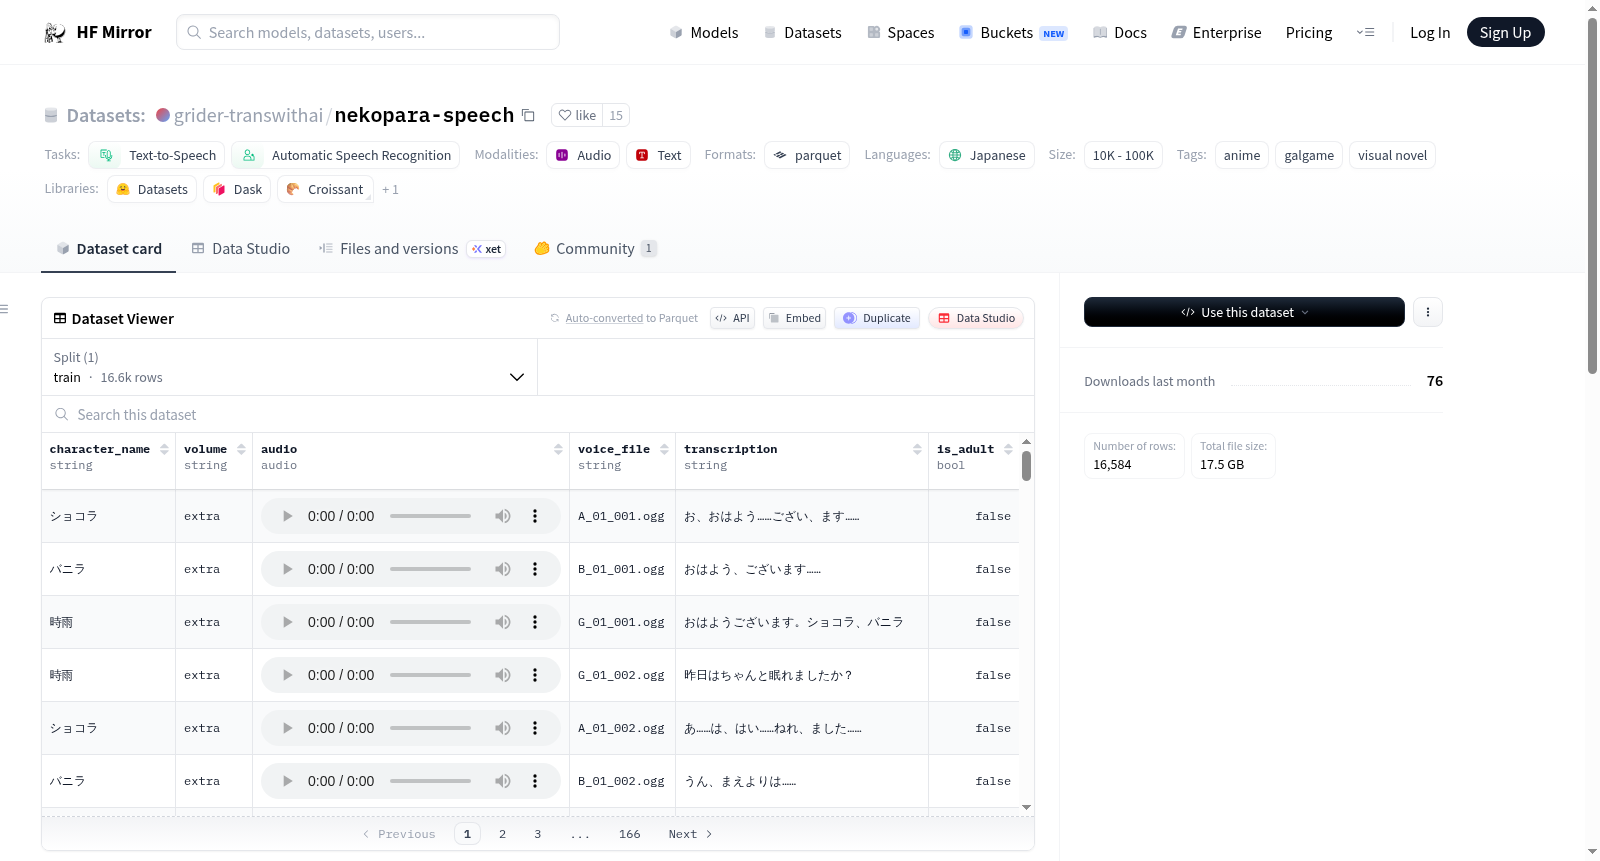The height and width of the screenshot is (861, 1600).
Task: Mute audio in G_01_002.ogg row
Action: click(502, 675)
